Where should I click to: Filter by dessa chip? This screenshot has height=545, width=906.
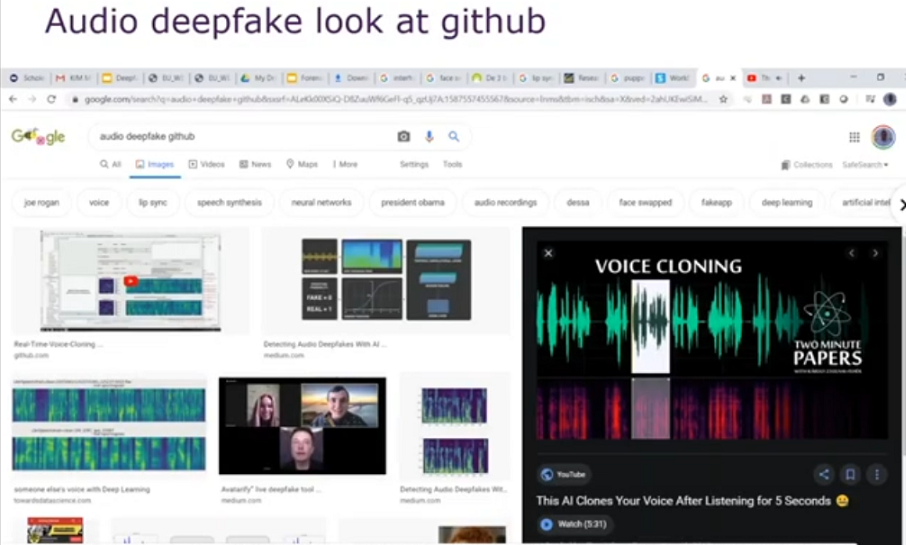tap(578, 202)
